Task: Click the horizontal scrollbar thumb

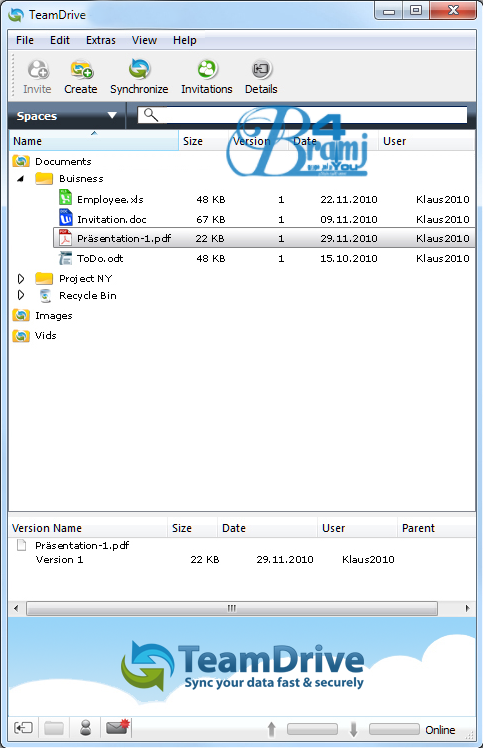Action: pos(232,608)
